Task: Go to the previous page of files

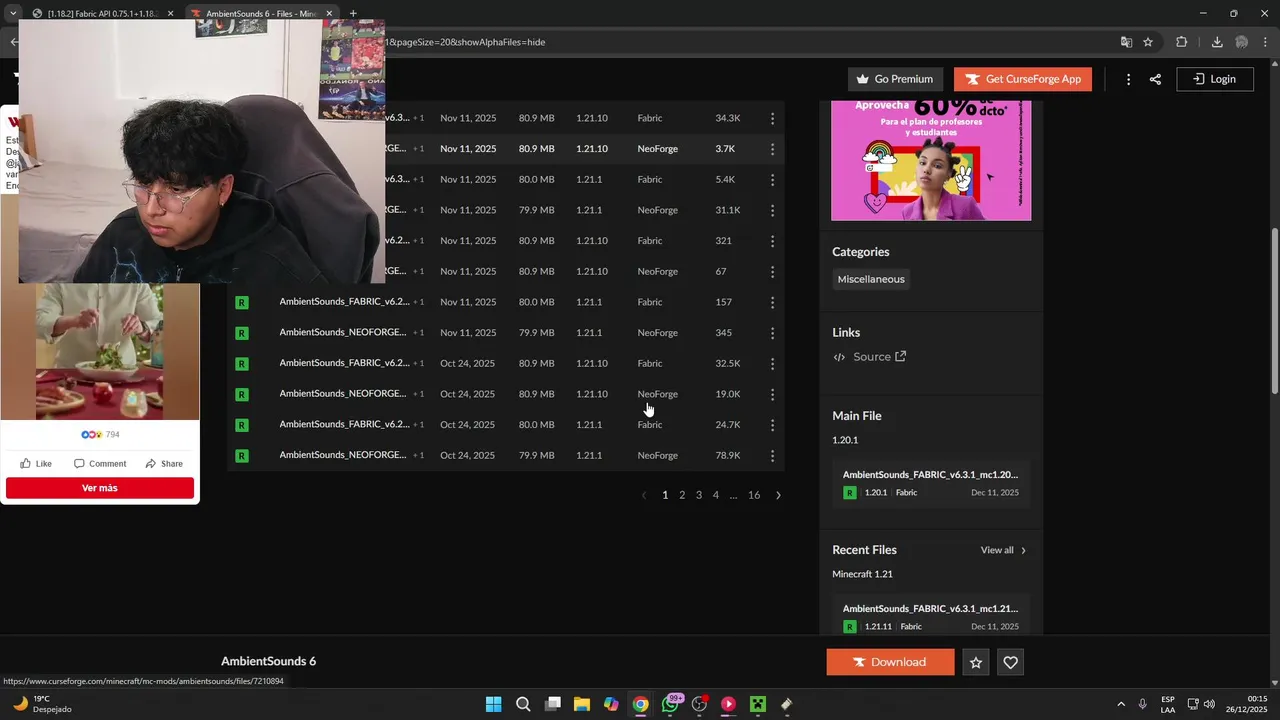Action: pyautogui.click(x=643, y=495)
